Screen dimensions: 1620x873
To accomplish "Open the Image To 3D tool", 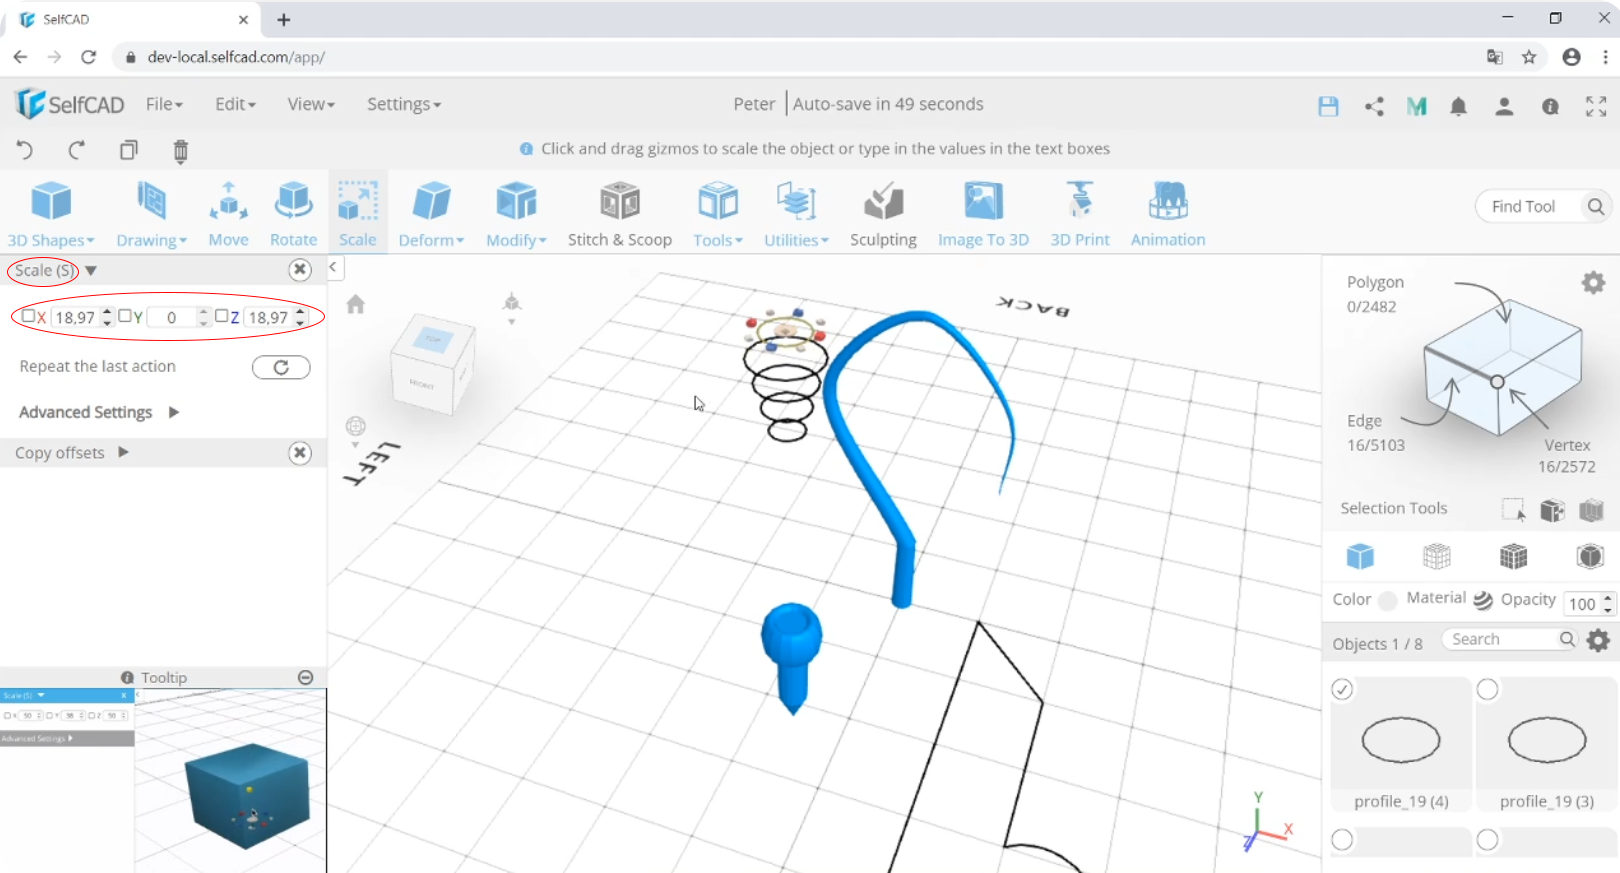I will click(x=983, y=214).
